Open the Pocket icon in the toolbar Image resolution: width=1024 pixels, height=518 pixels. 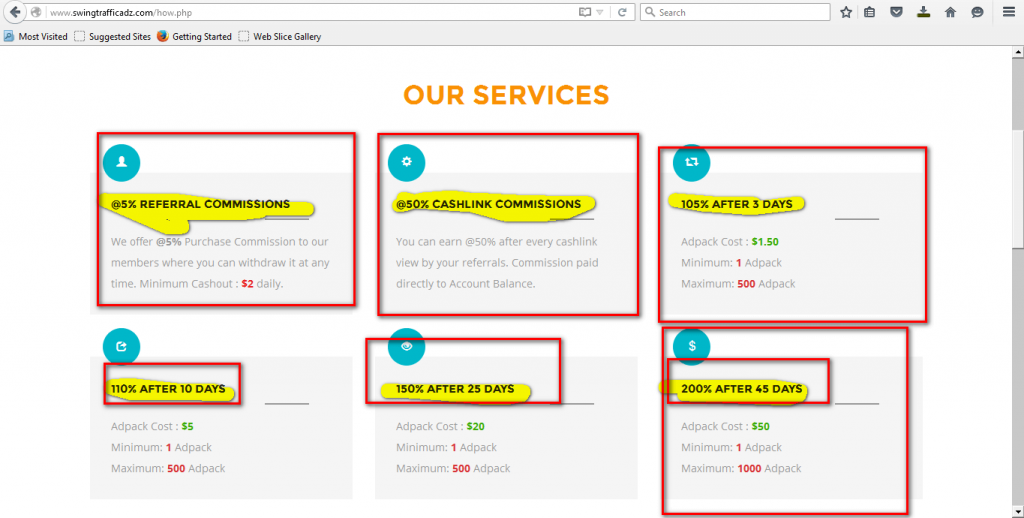pyautogui.click(x=897, y=13)
